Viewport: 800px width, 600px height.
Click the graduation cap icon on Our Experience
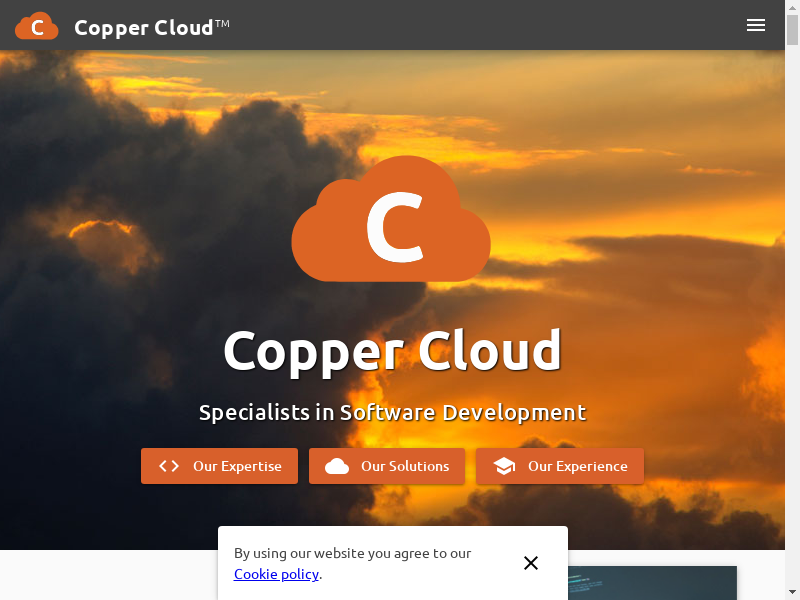[504, 466]
